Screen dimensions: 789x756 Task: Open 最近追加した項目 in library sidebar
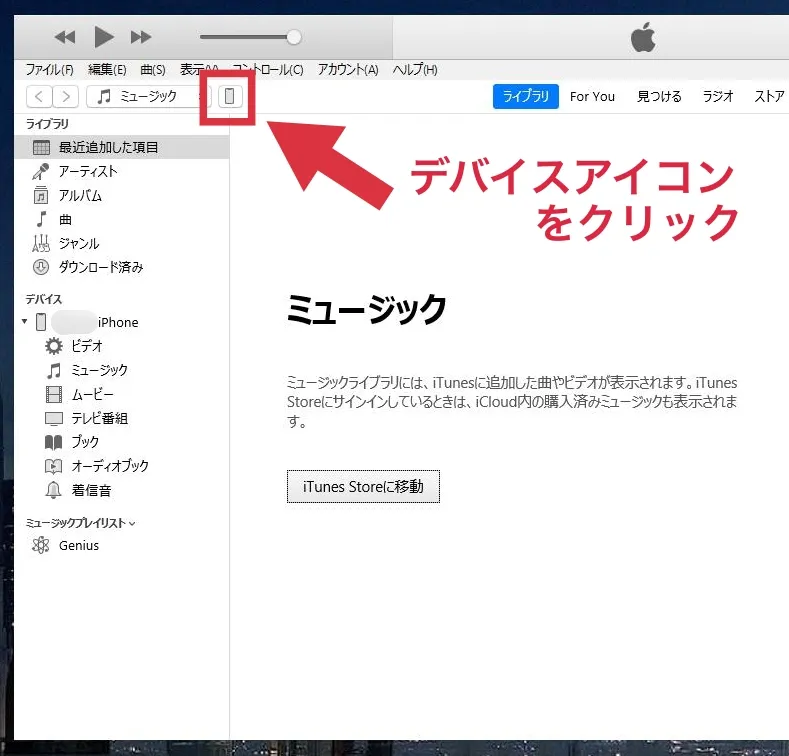pos(108,147)
